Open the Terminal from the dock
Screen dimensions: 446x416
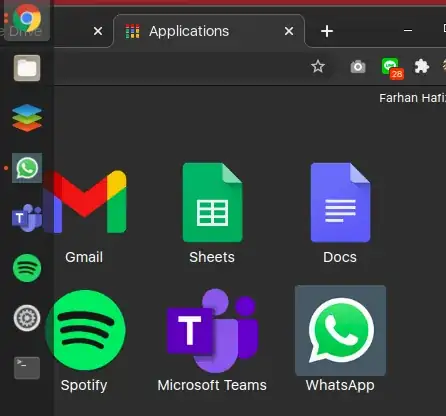pos(27,368)
